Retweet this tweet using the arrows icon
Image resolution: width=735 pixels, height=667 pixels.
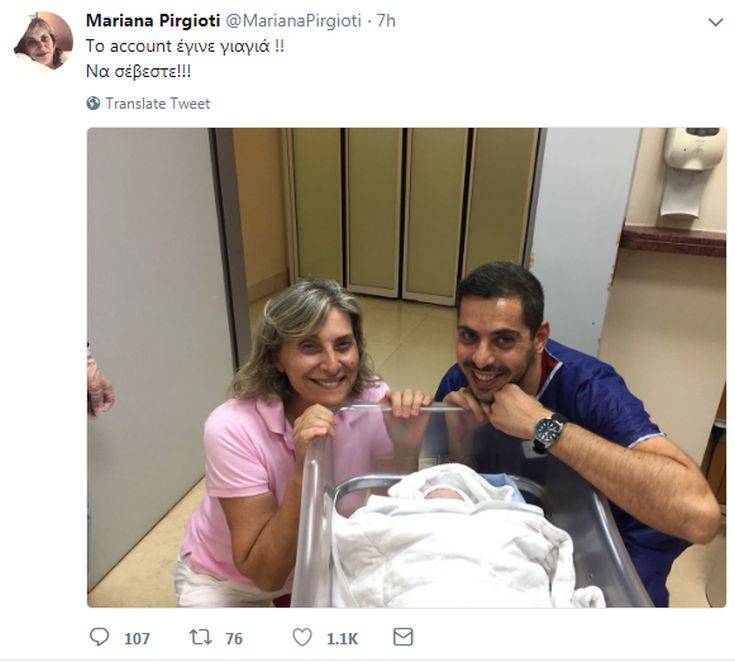coord(200,637)
